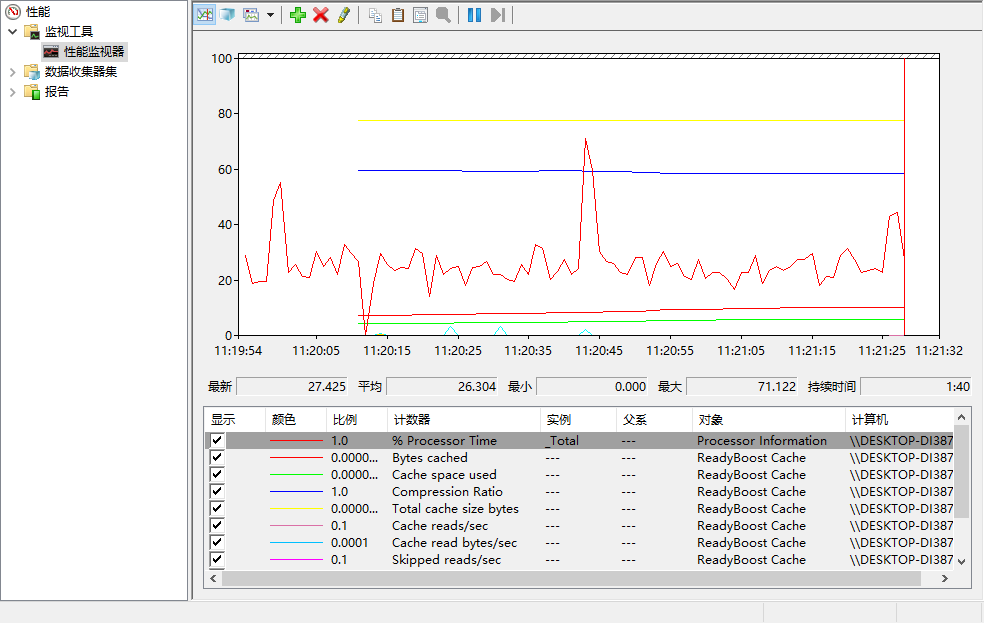Uncheck Compression Ratio checkbox
984x623 pixels.
pyautogui.click(x=217, y=491)
